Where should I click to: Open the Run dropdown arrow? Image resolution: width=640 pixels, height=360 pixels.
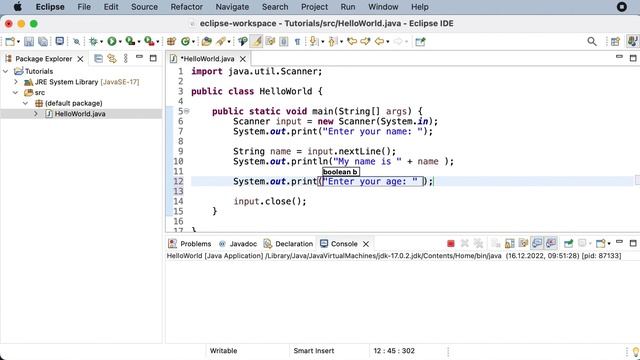pos(120,42)
